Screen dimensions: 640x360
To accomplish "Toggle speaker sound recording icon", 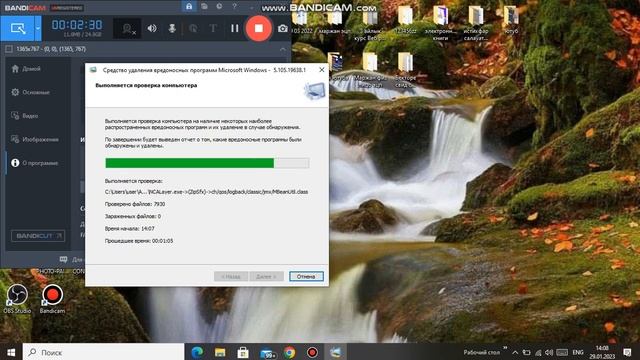I will click(x=152, y=28).
